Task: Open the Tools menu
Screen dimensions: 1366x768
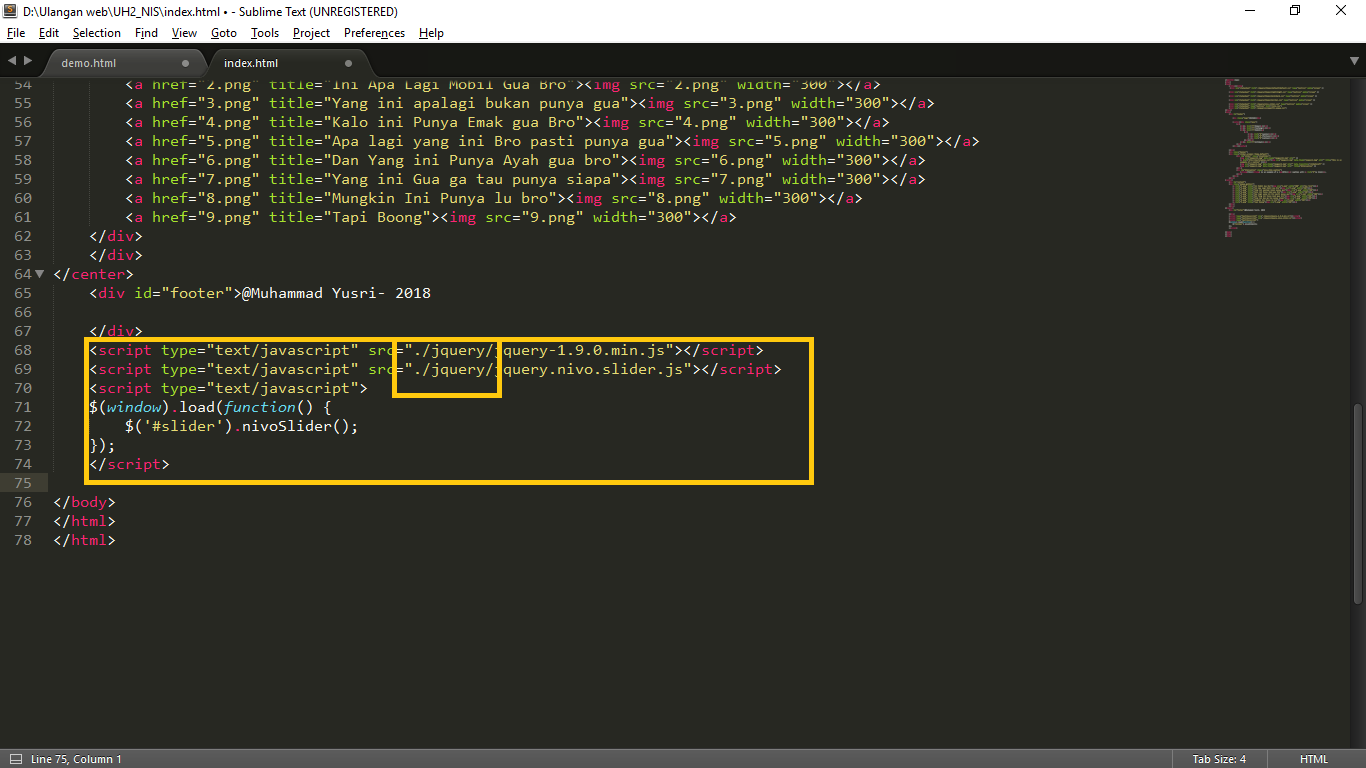Action: [265, 33]
